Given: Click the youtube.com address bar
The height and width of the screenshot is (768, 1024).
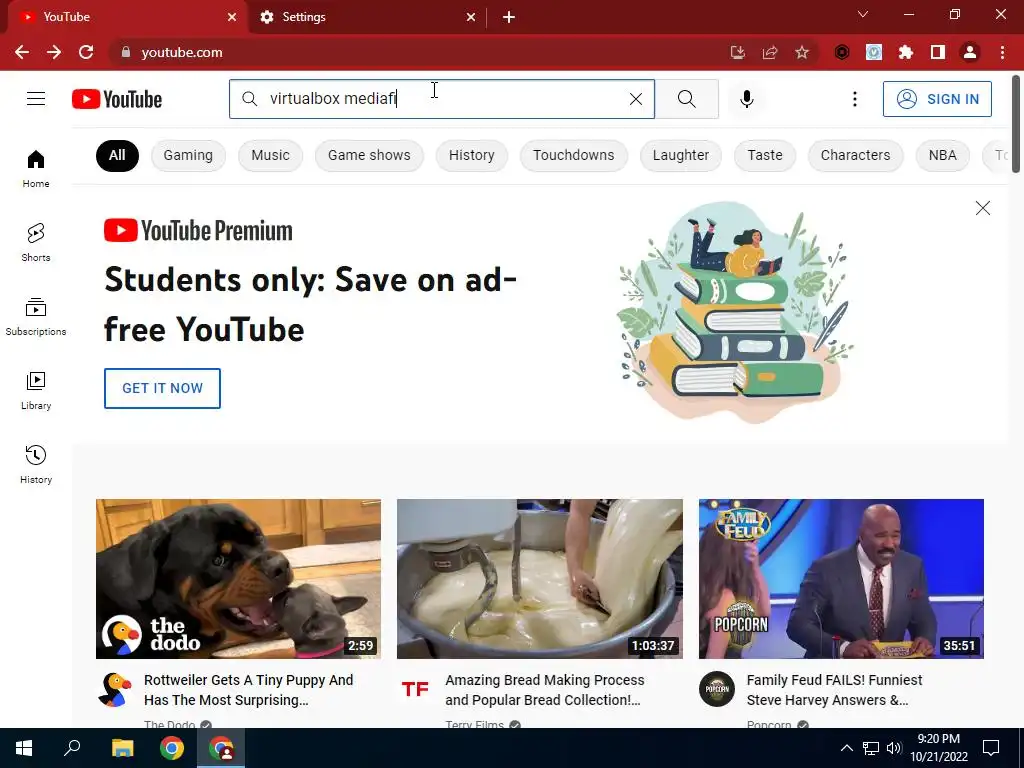Looking at the screenshot, I should tap(418, 52).
